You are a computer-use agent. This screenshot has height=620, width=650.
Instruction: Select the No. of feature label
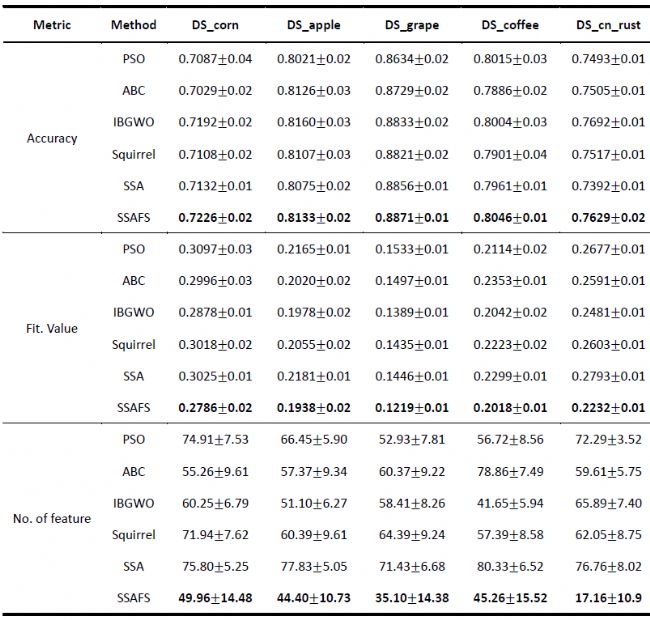pyautogui.click(x=52, y=518)
